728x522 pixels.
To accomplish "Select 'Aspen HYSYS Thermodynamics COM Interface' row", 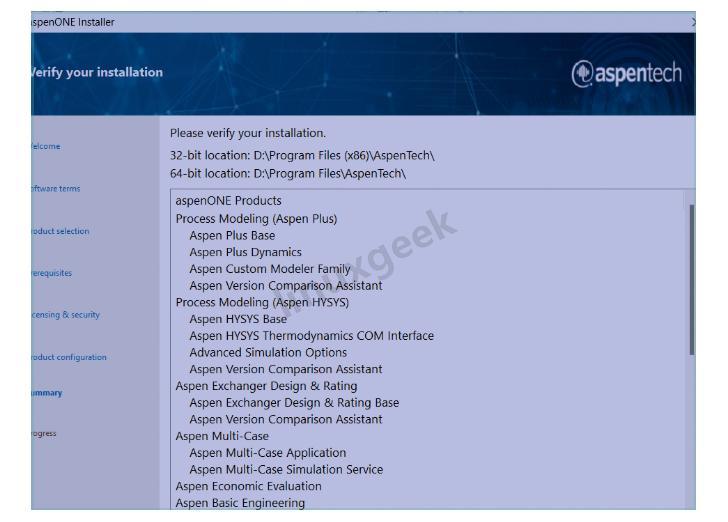I will (312, 336).
